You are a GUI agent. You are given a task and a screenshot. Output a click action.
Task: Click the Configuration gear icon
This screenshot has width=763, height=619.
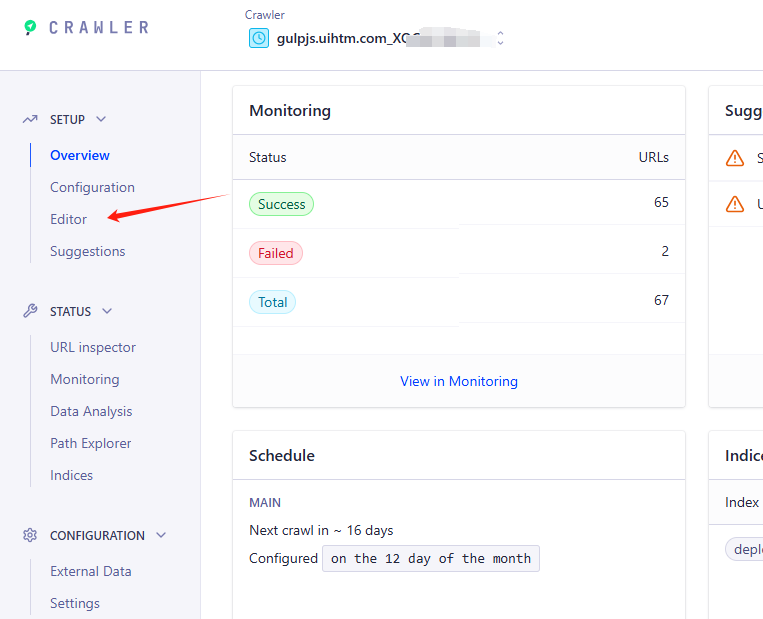tap(30, 535)
